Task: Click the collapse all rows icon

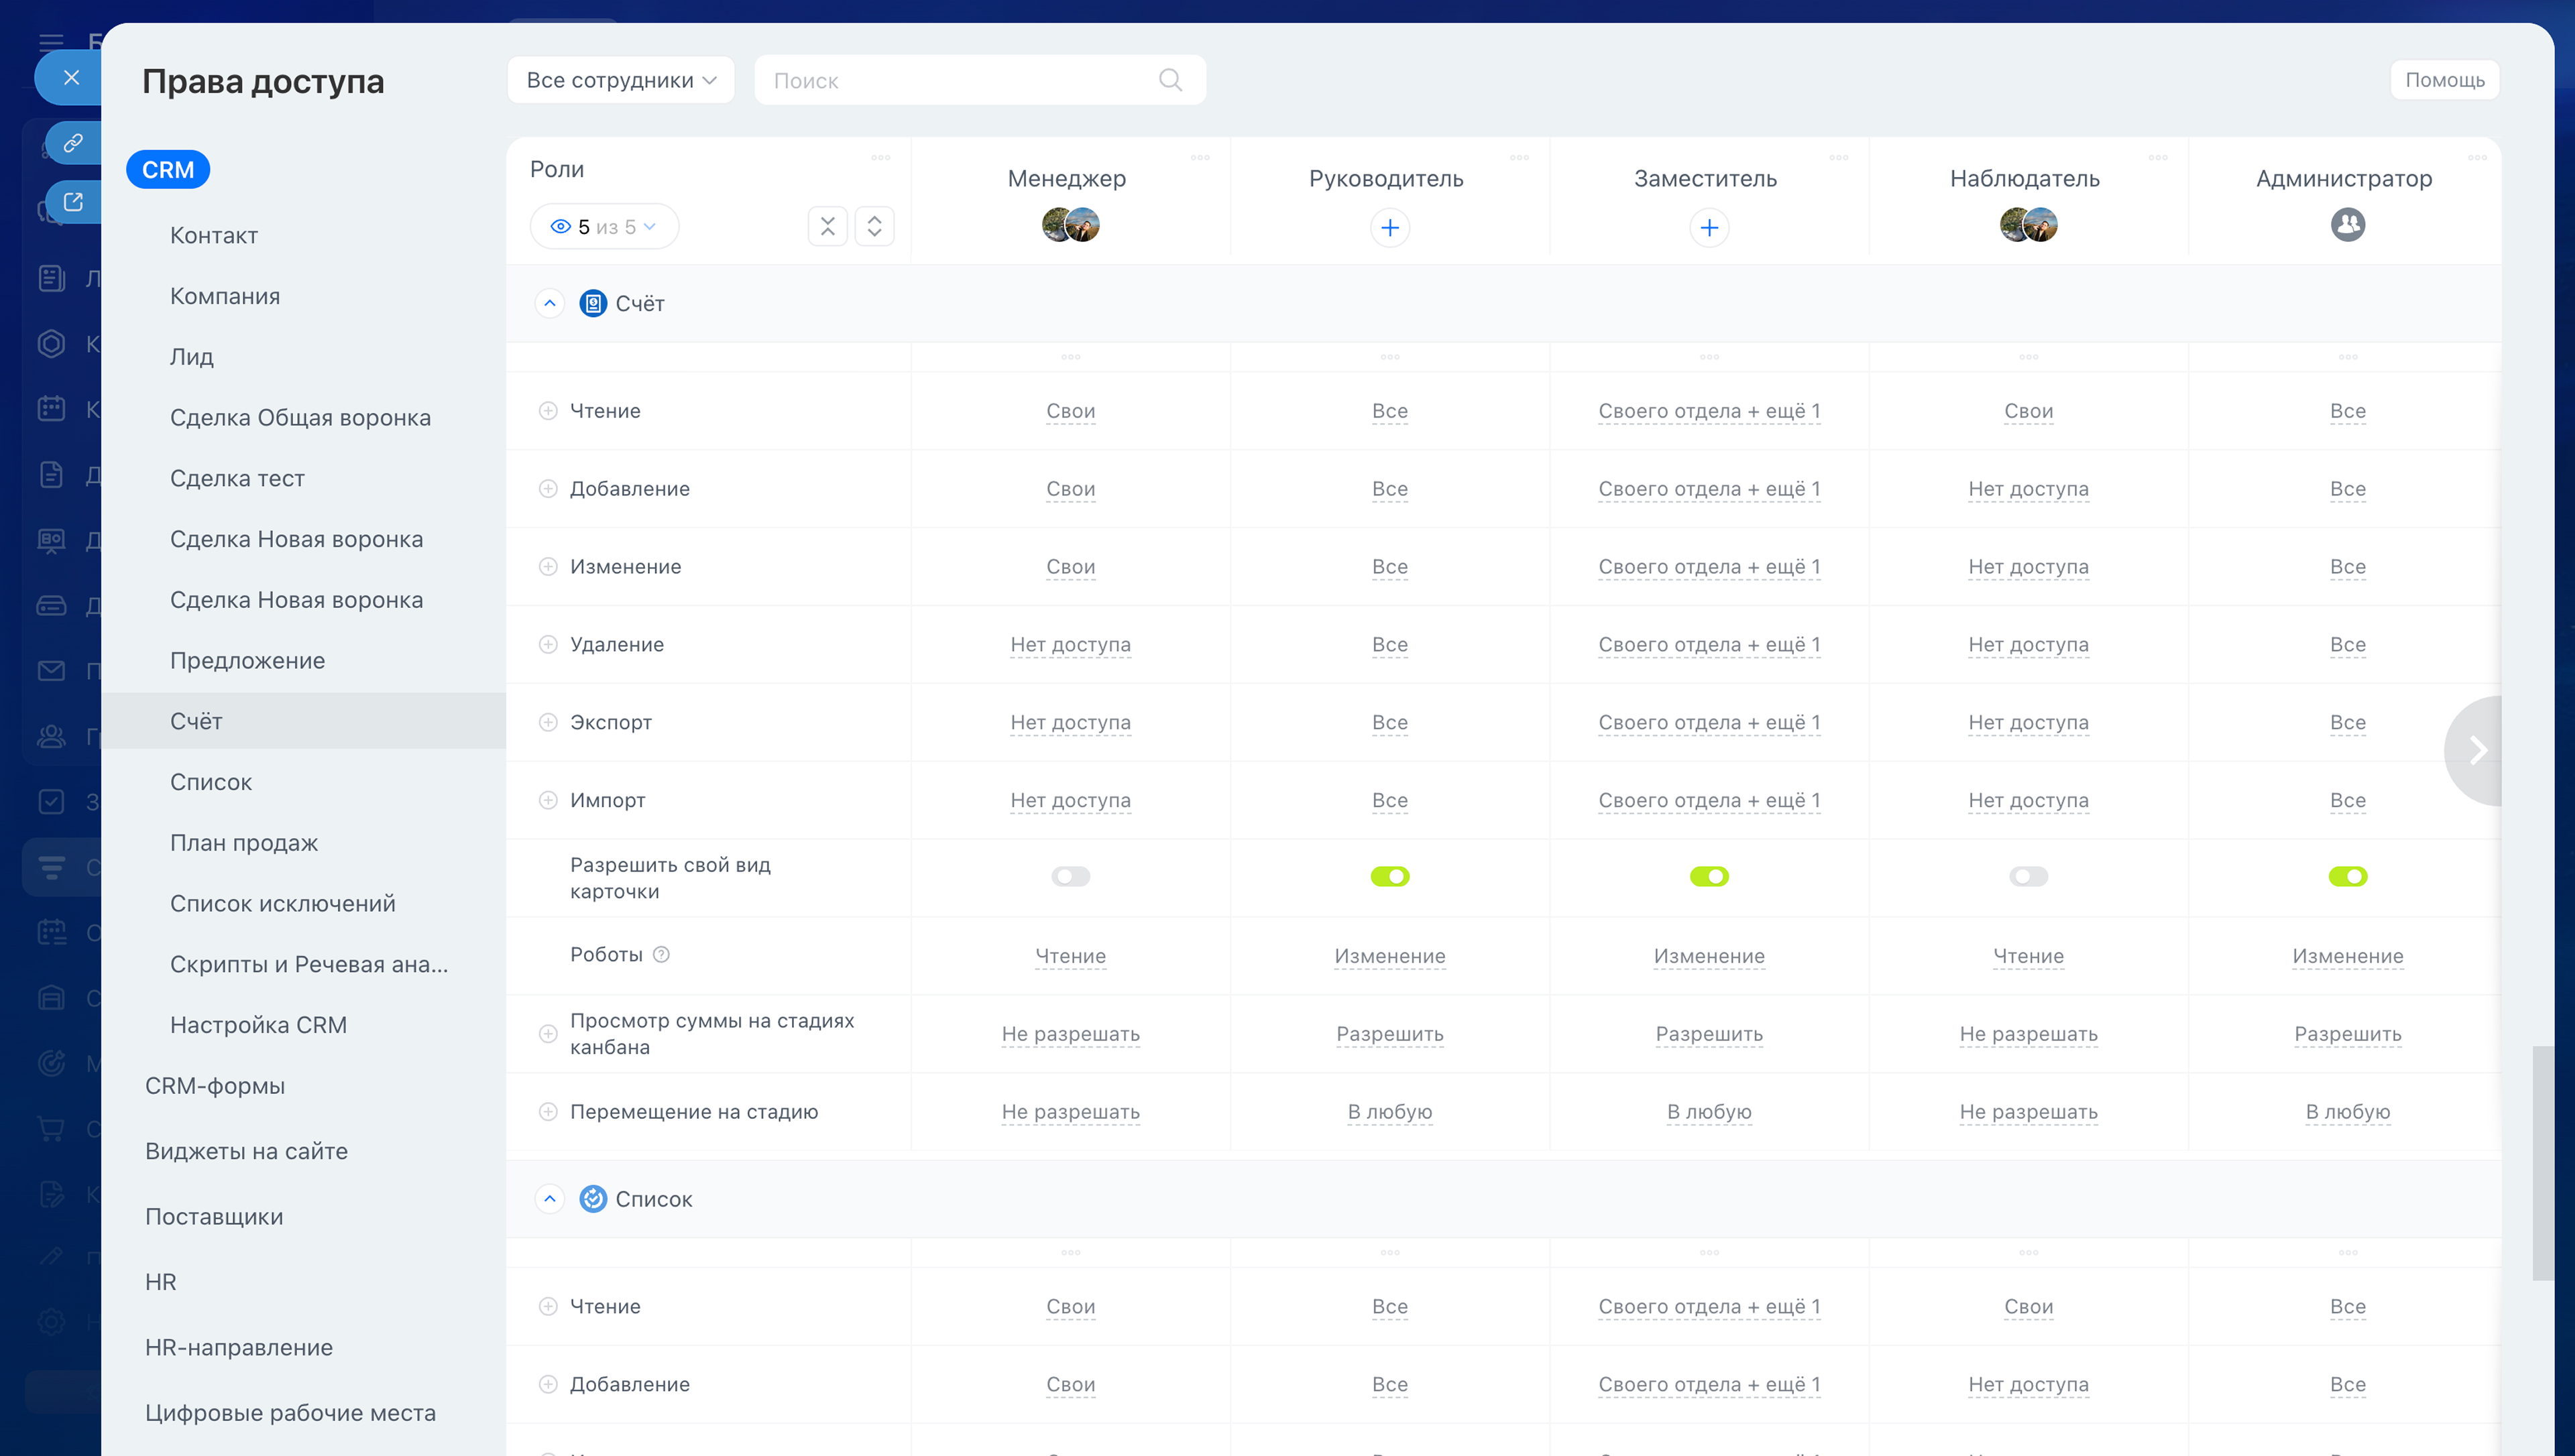Action: coord(827,227)
